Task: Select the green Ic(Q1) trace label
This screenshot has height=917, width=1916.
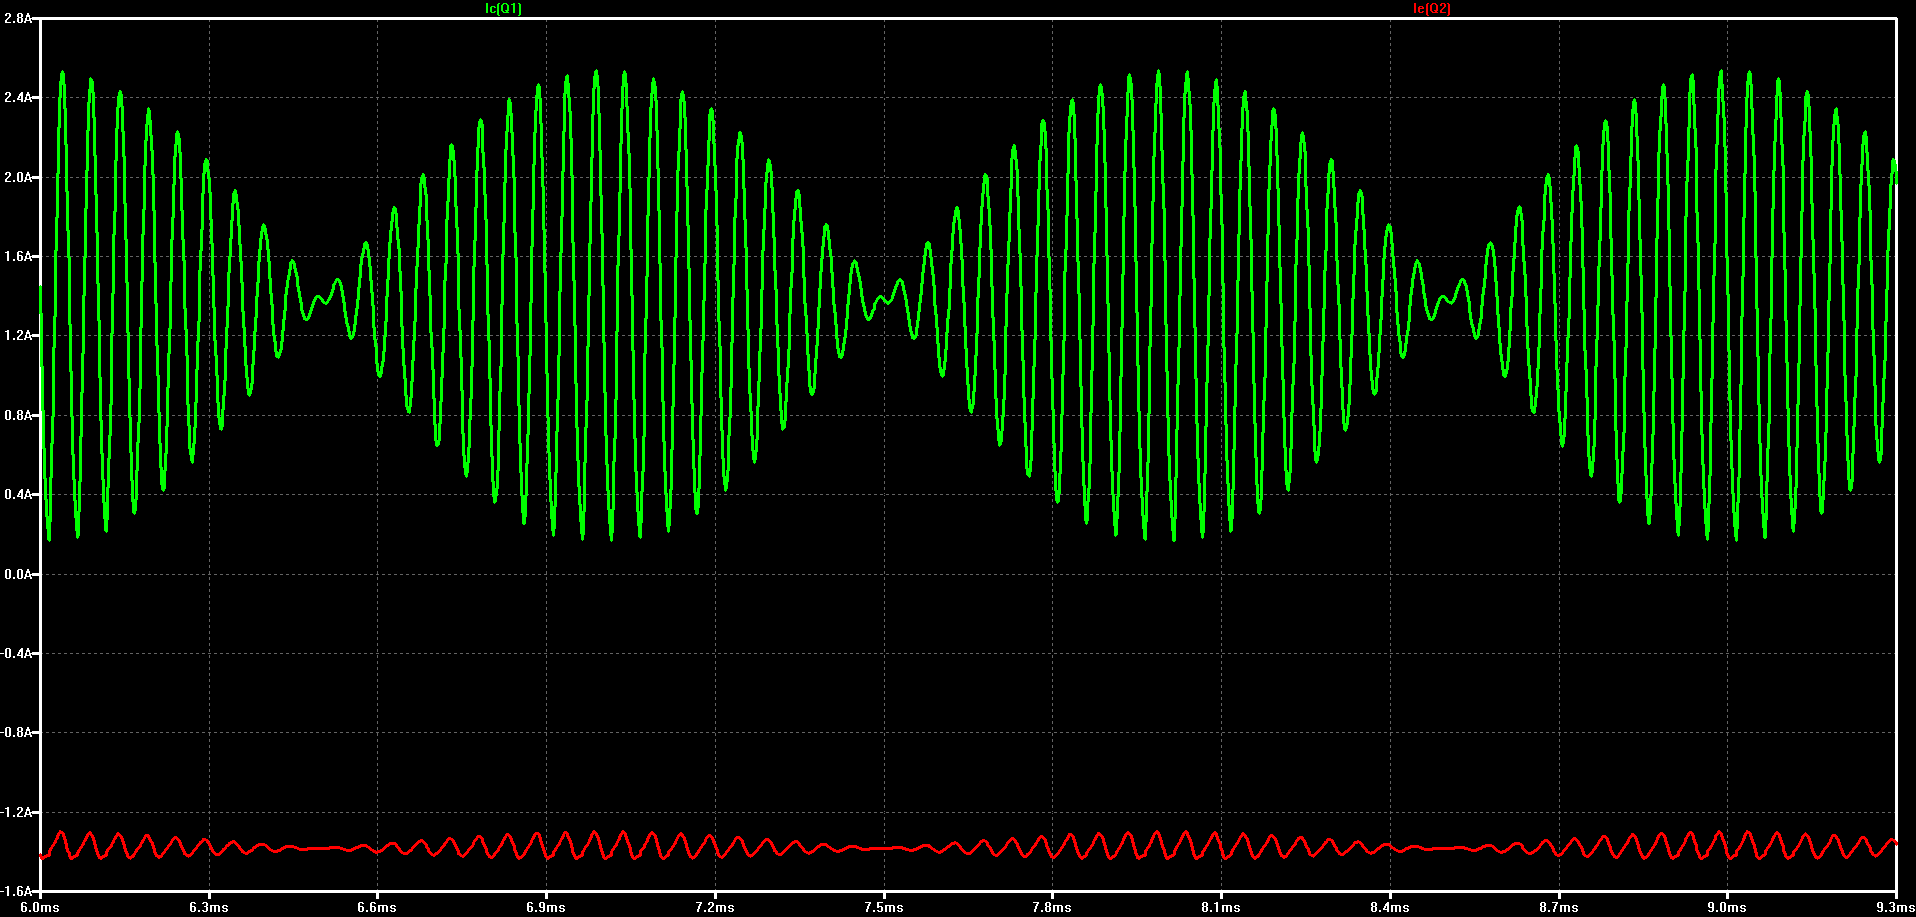Action: (x=503, y=8)
